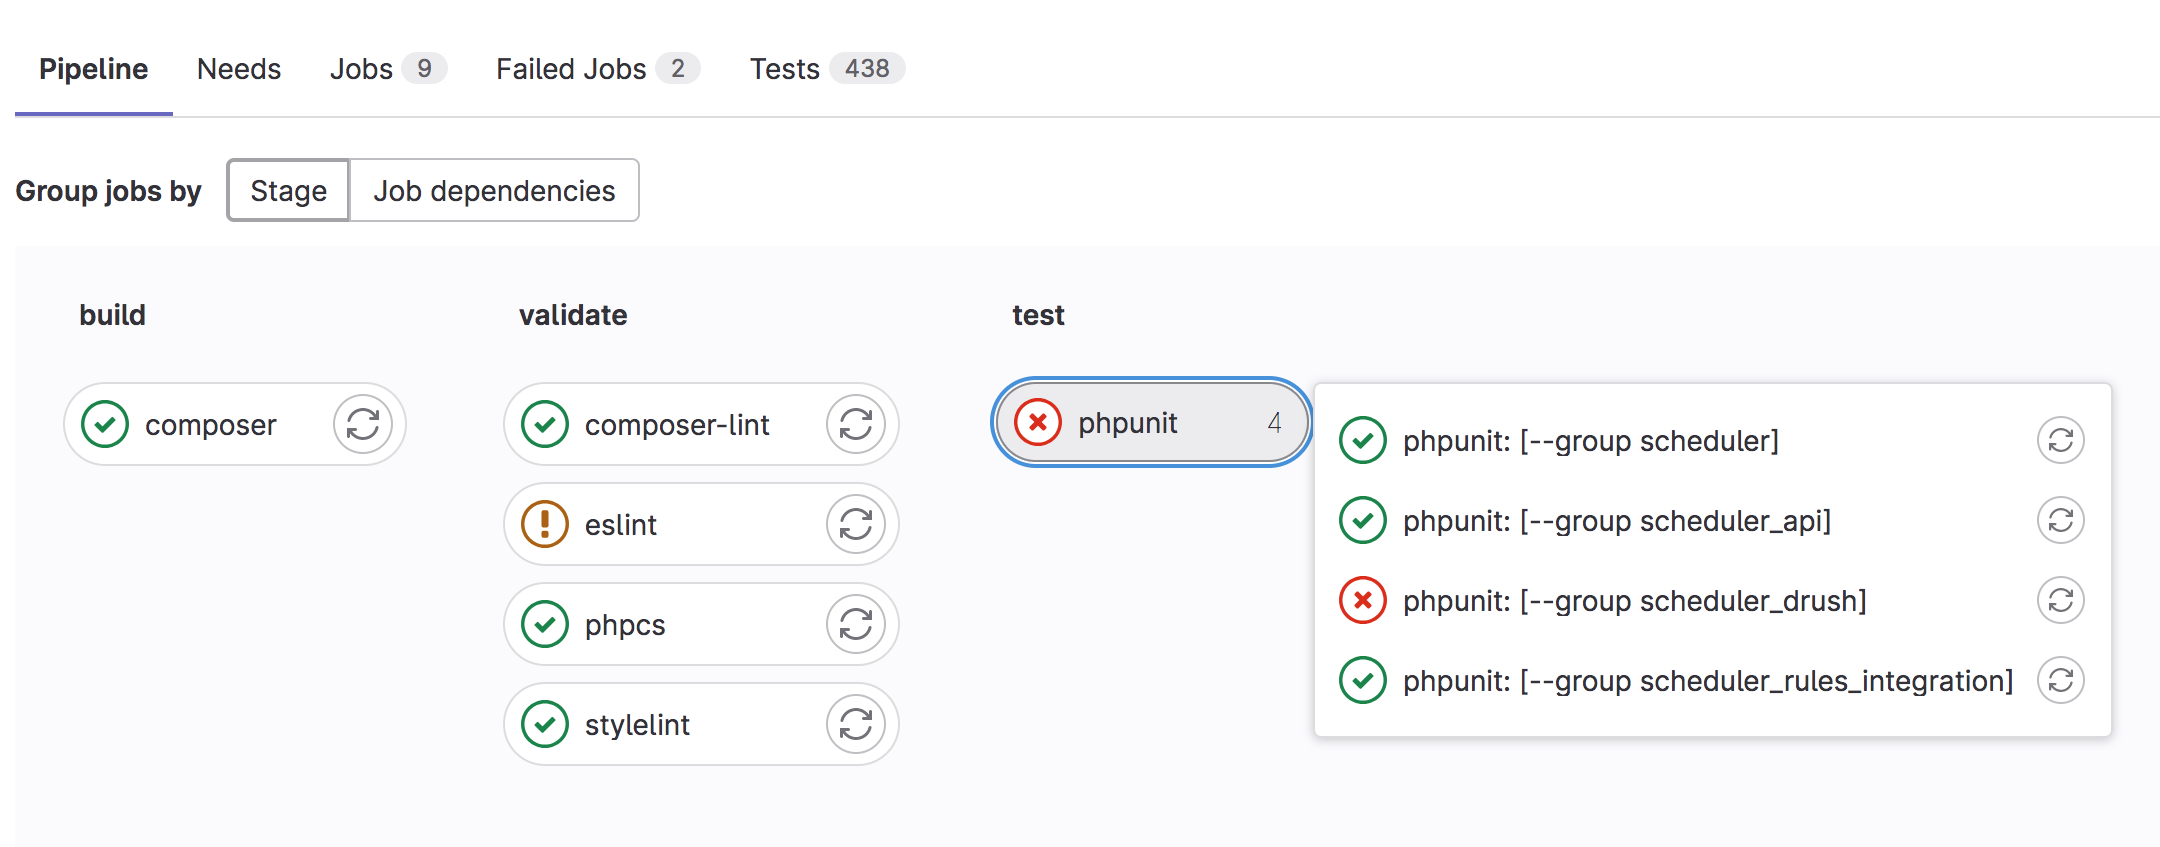2160x847 pixels.
Task: Retry the composer-lint job
Action: pos(855,424)
